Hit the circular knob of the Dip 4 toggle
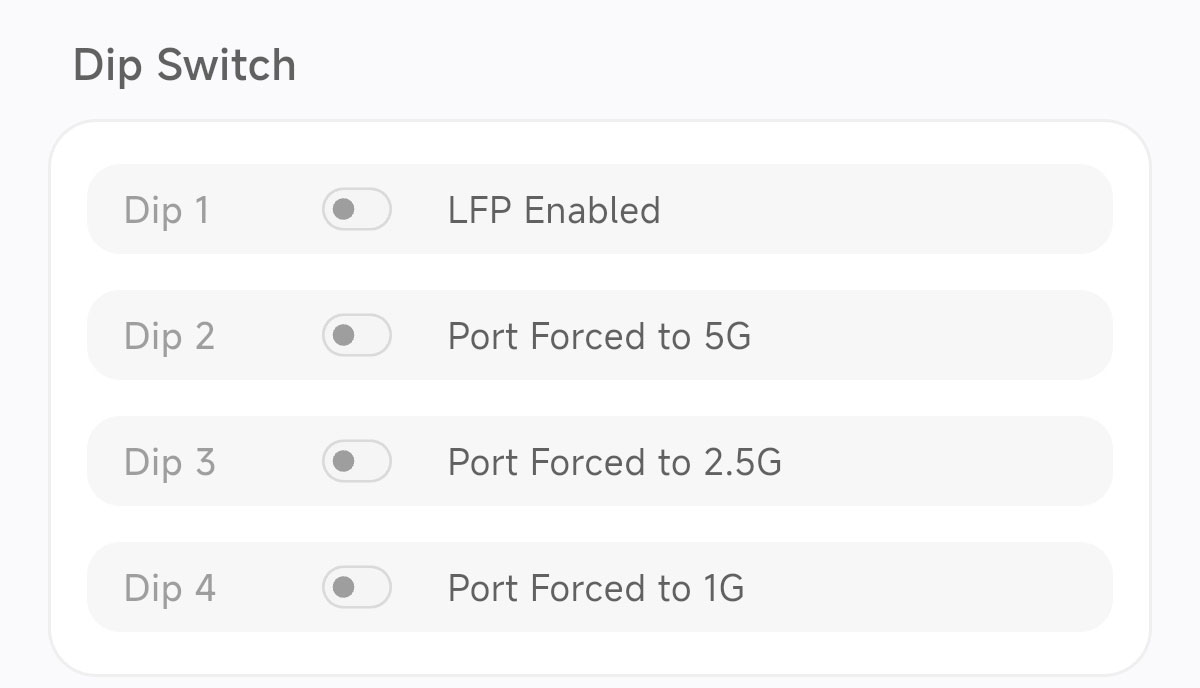This screenshot has width=1200, height=688. pos(343,588)
